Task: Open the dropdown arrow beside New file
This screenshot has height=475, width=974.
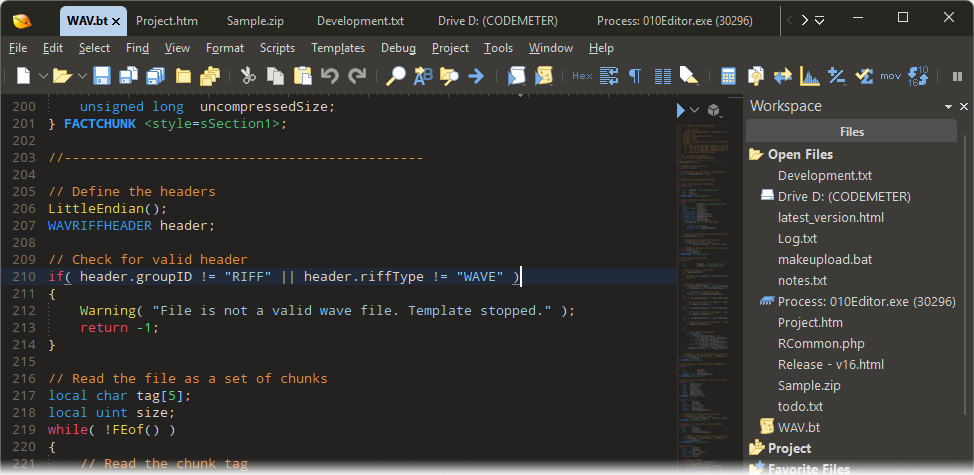Action: (x=43, y=76)
